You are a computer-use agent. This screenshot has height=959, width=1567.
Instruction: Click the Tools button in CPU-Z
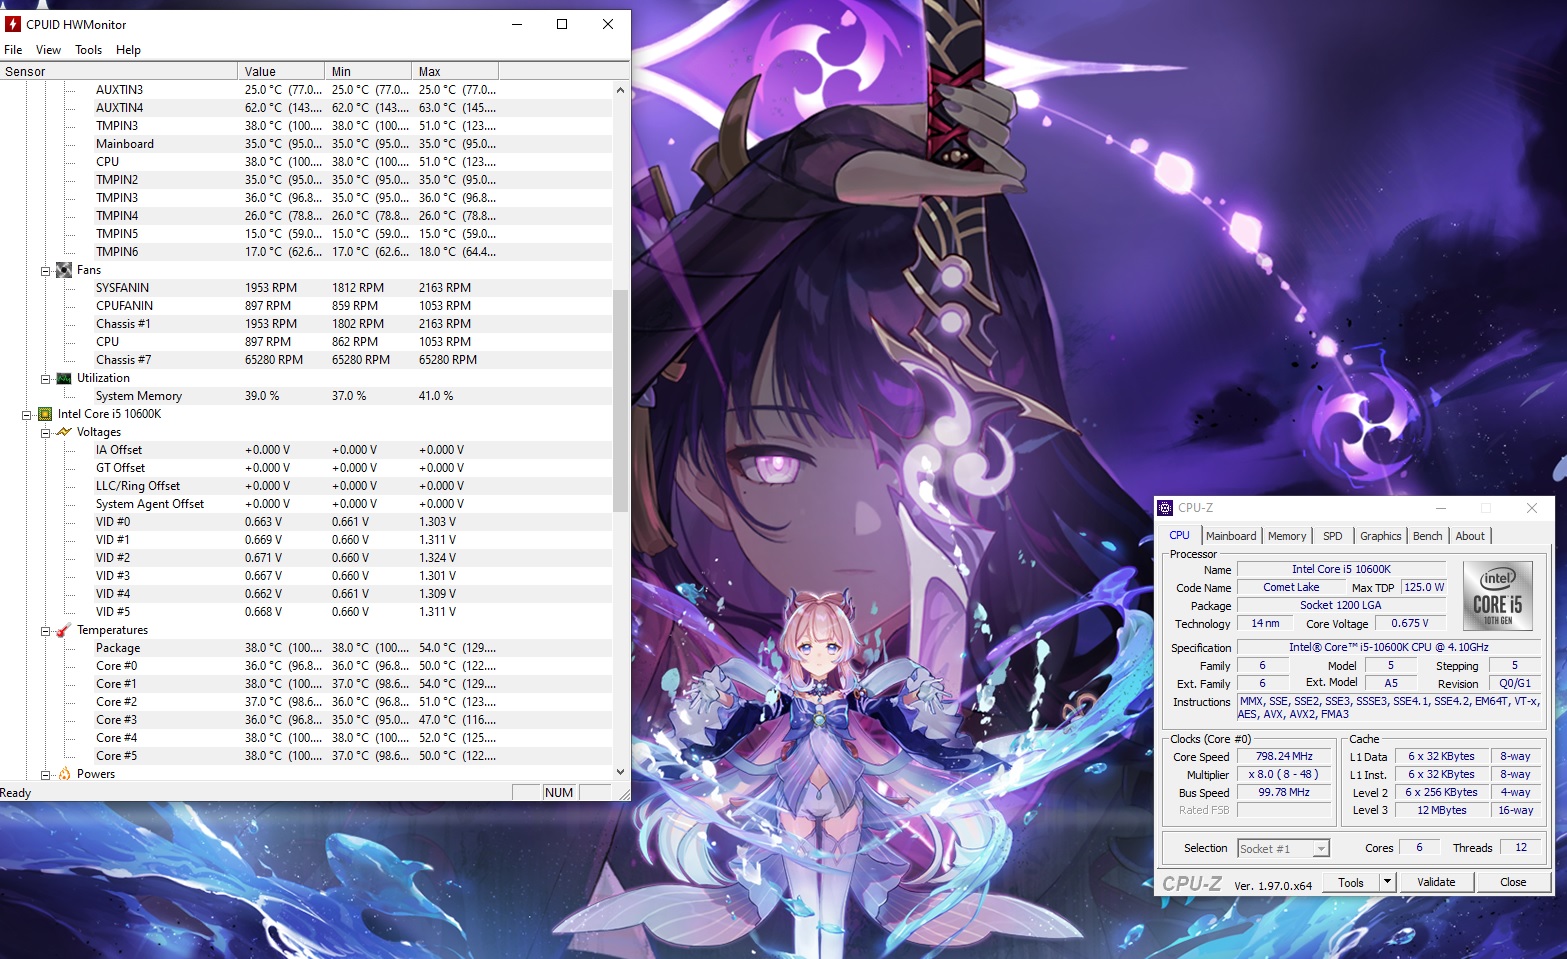(x=1351, y=882)
